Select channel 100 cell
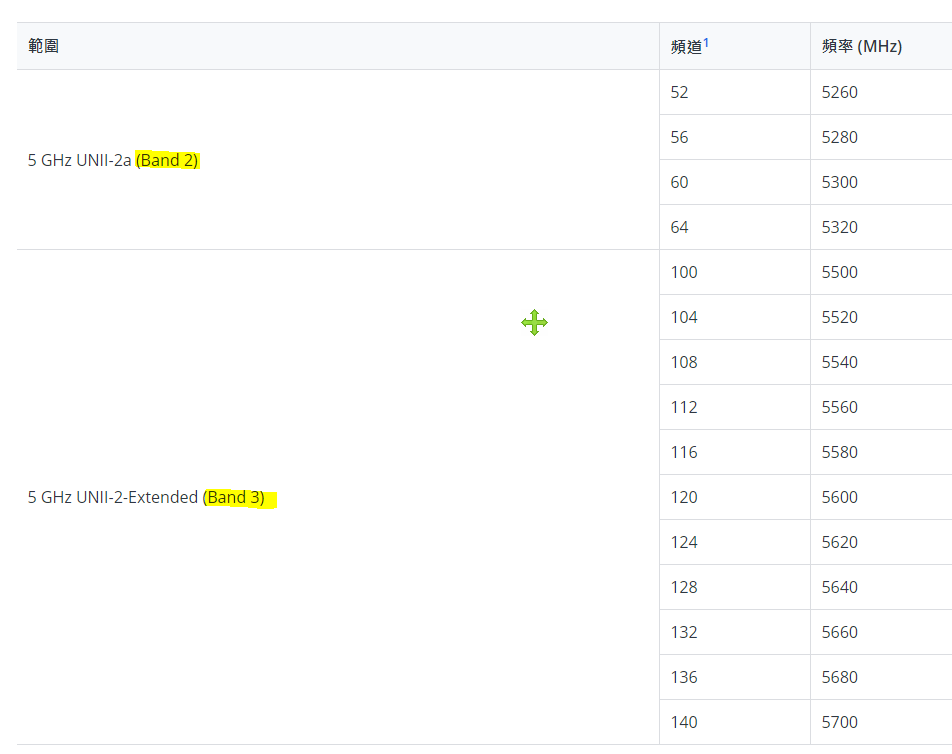 point(735,272)
